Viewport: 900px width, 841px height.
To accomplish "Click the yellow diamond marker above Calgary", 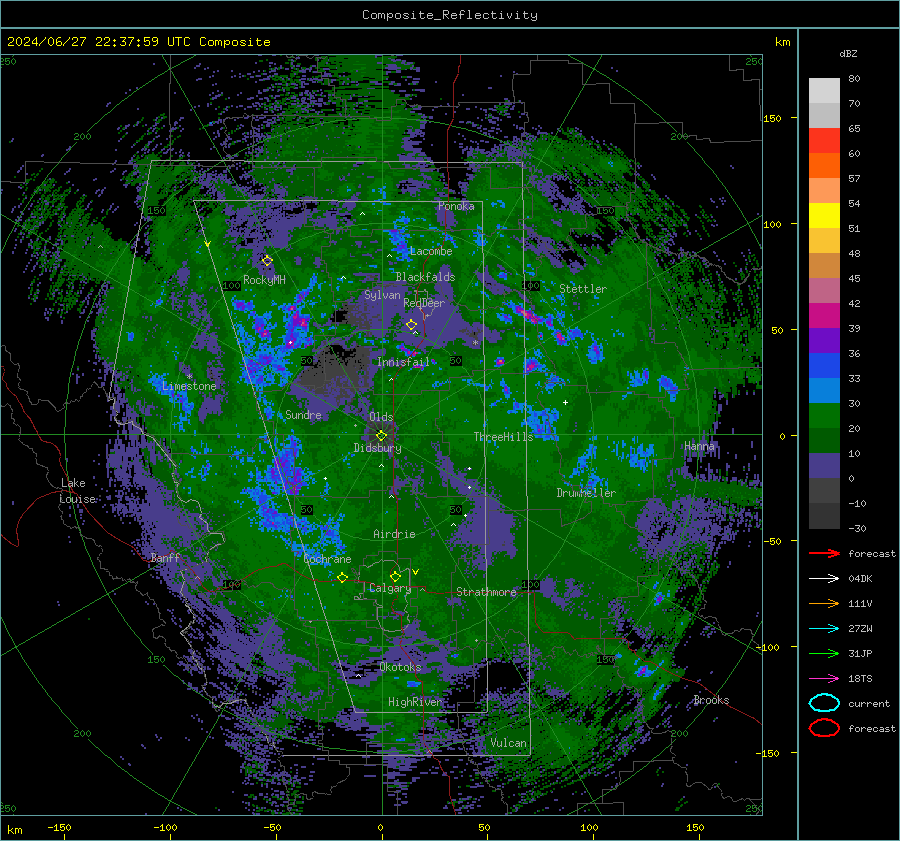I will [395, 576].
